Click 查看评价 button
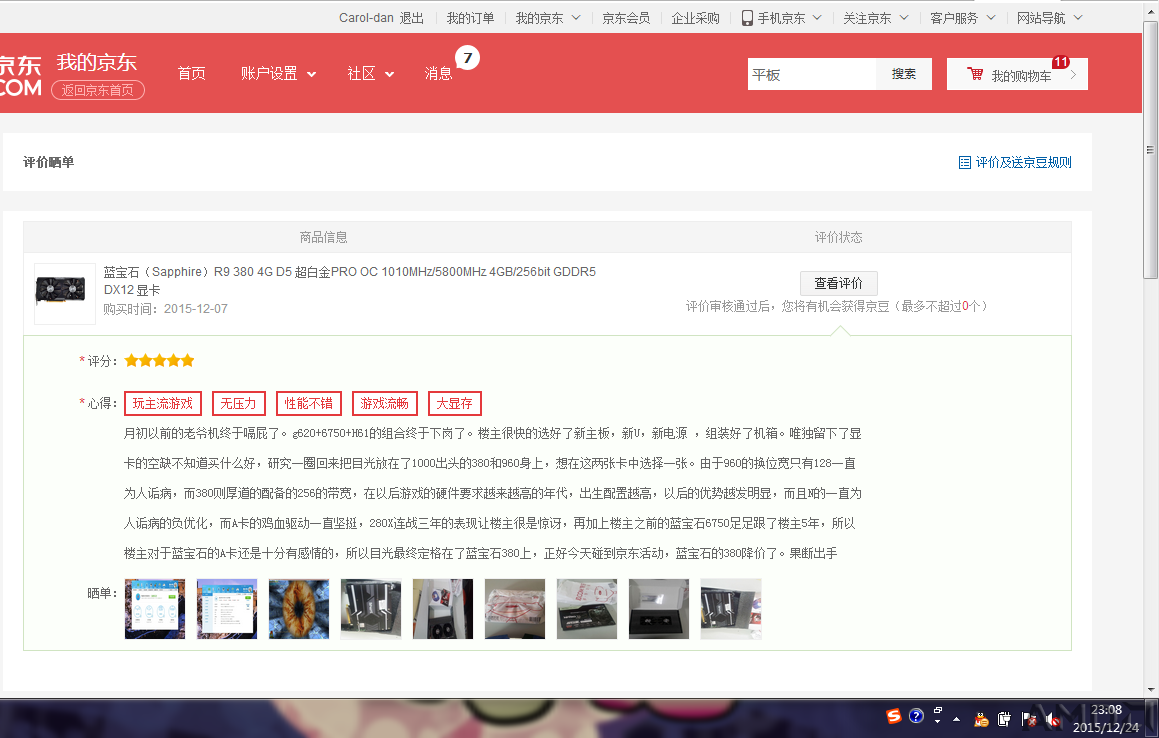Image resolution: width=1159 pixels, height=738 pixels. click(x=838, y=283)
